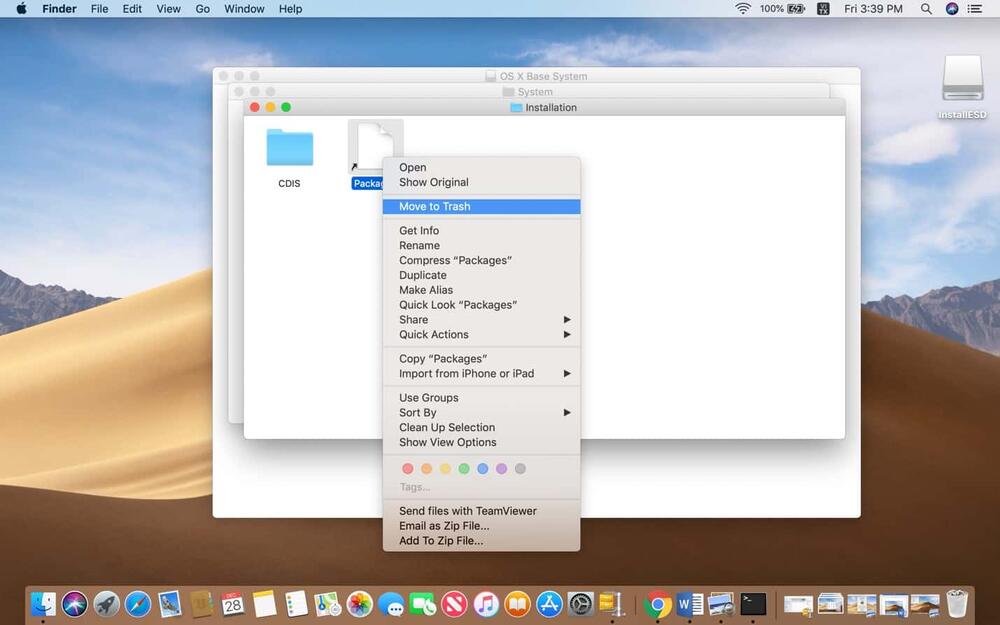Open the Go menu in menu bar
The image size is (1000, 625).
[203, 9]
